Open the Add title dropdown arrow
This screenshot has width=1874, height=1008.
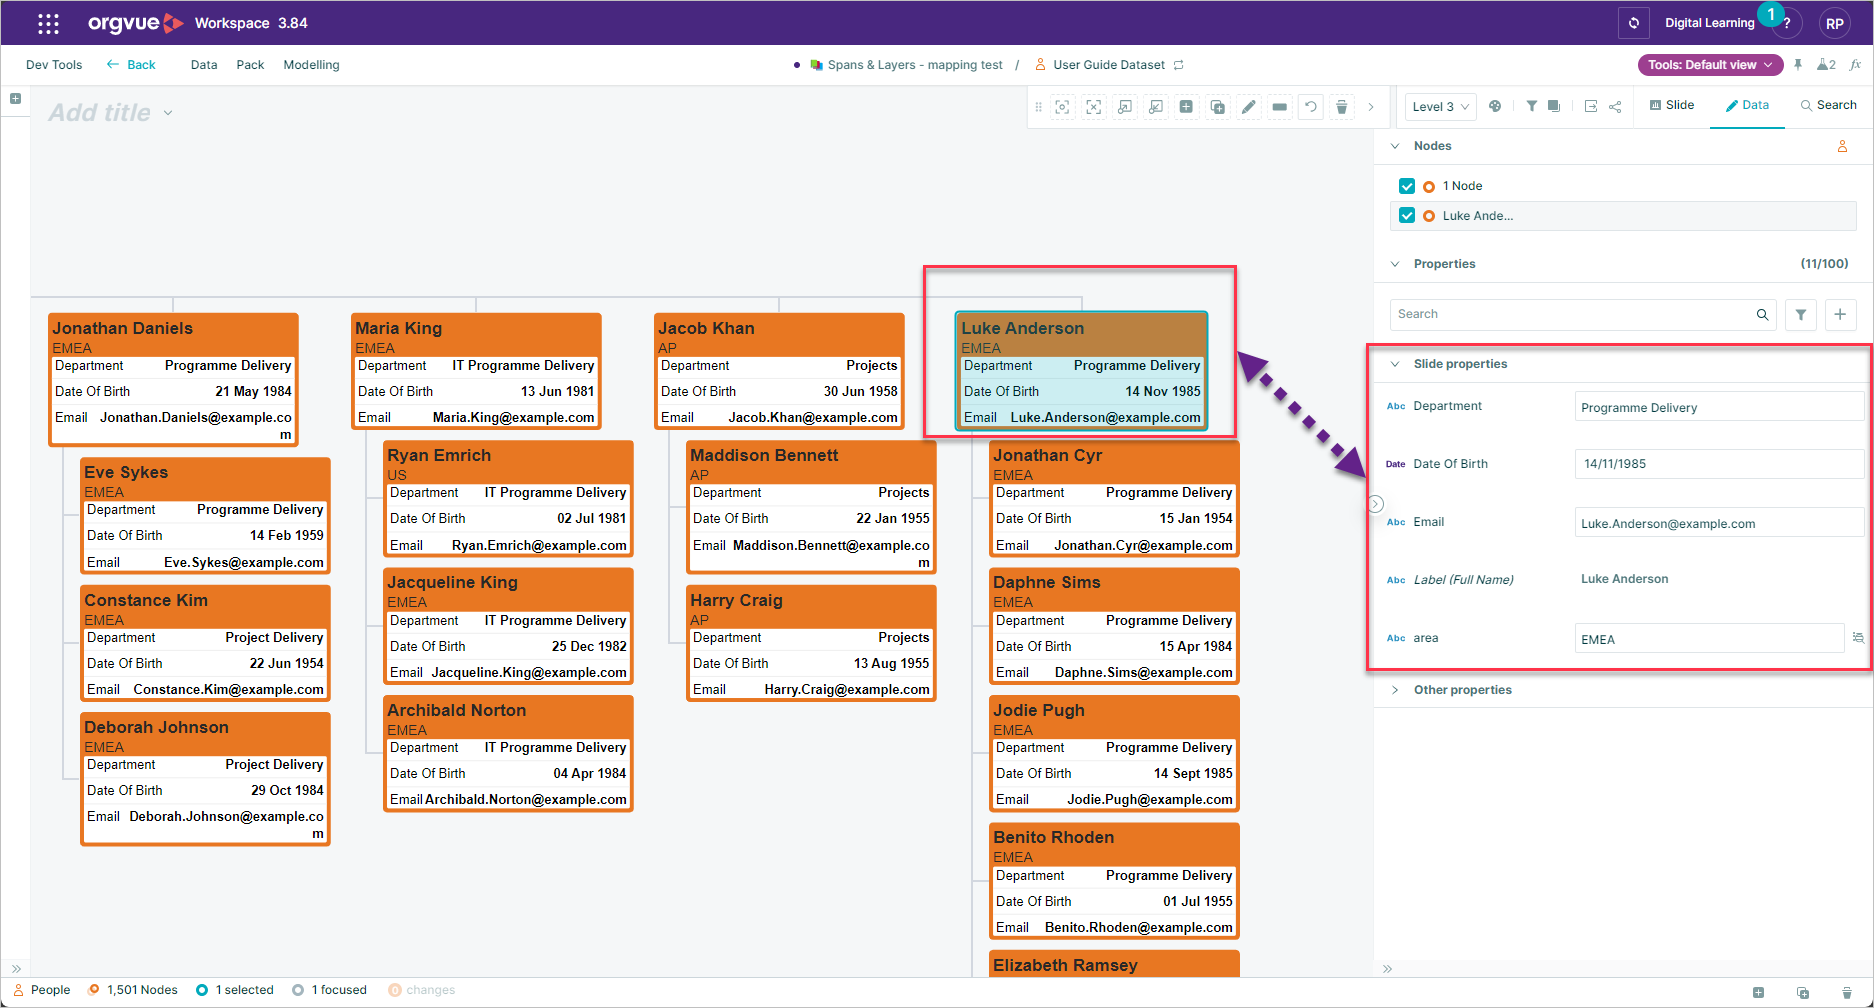(168, 113)
